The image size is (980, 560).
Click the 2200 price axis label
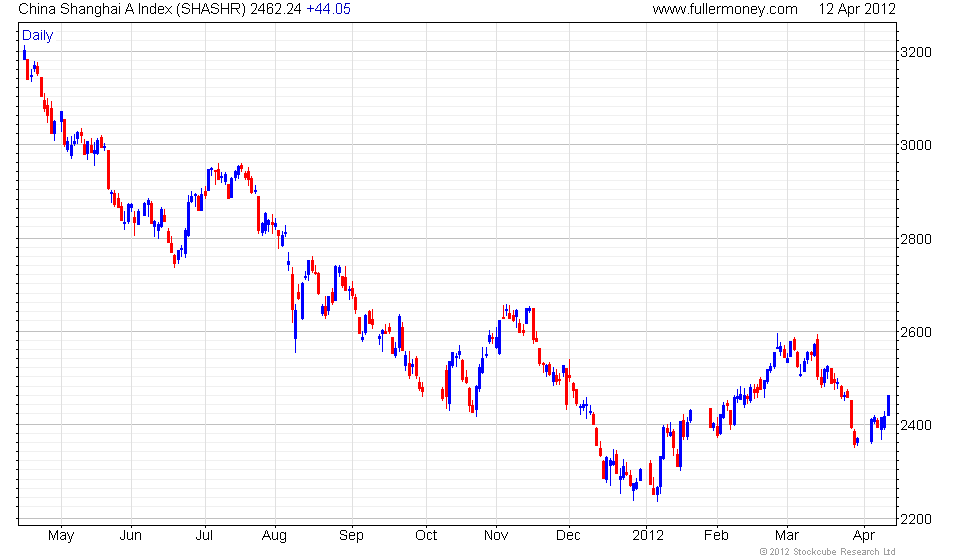(916, 520)
